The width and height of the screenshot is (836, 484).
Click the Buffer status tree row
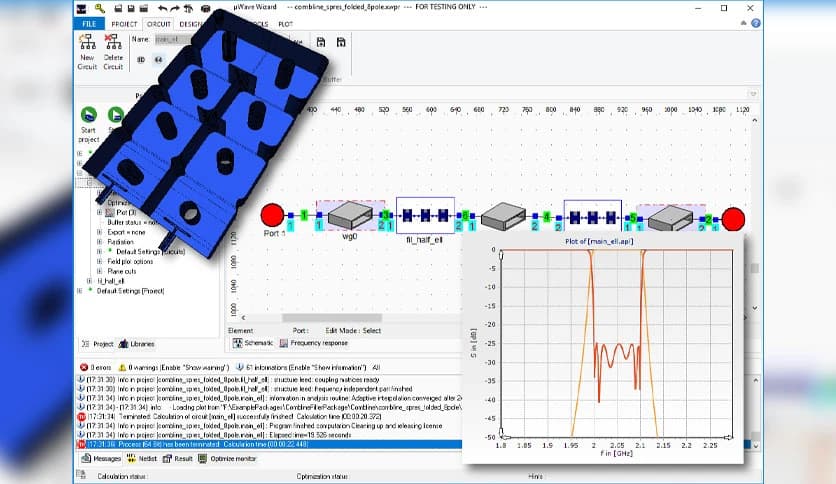(132, 222)
